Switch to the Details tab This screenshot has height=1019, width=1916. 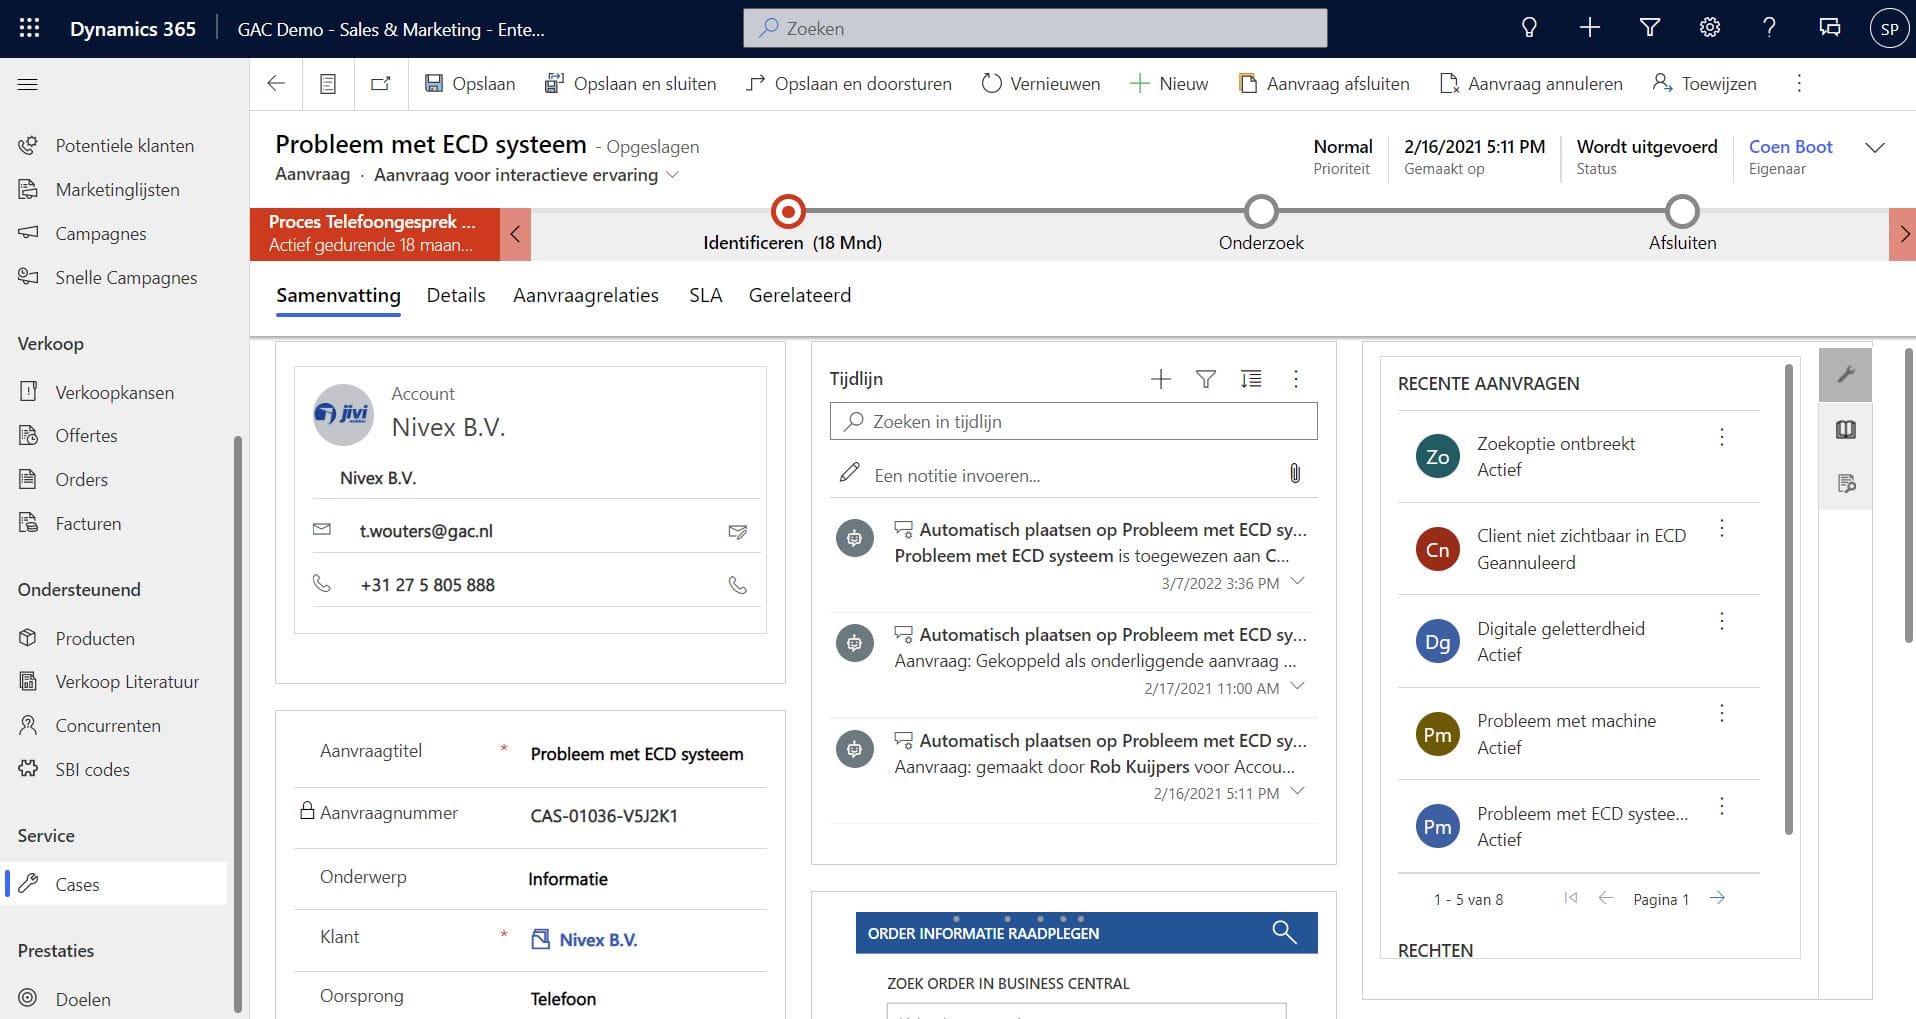coord(456,296)
